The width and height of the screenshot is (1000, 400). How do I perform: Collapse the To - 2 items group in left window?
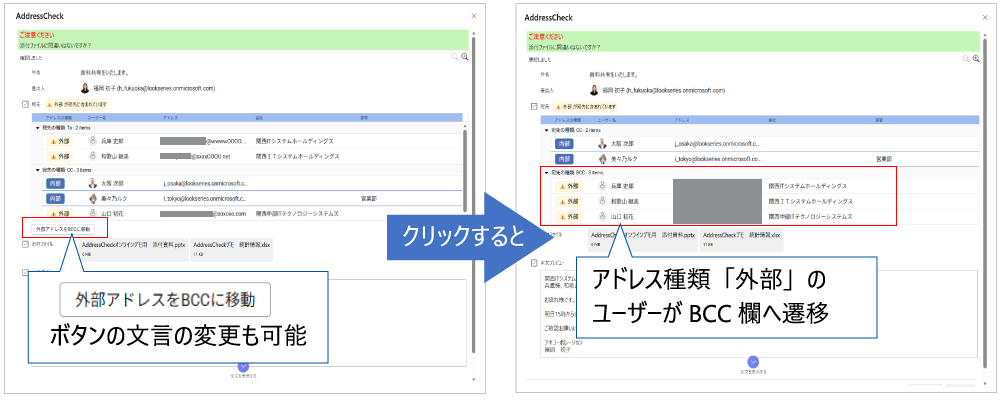pyautogui.click(x=38, y=129)
